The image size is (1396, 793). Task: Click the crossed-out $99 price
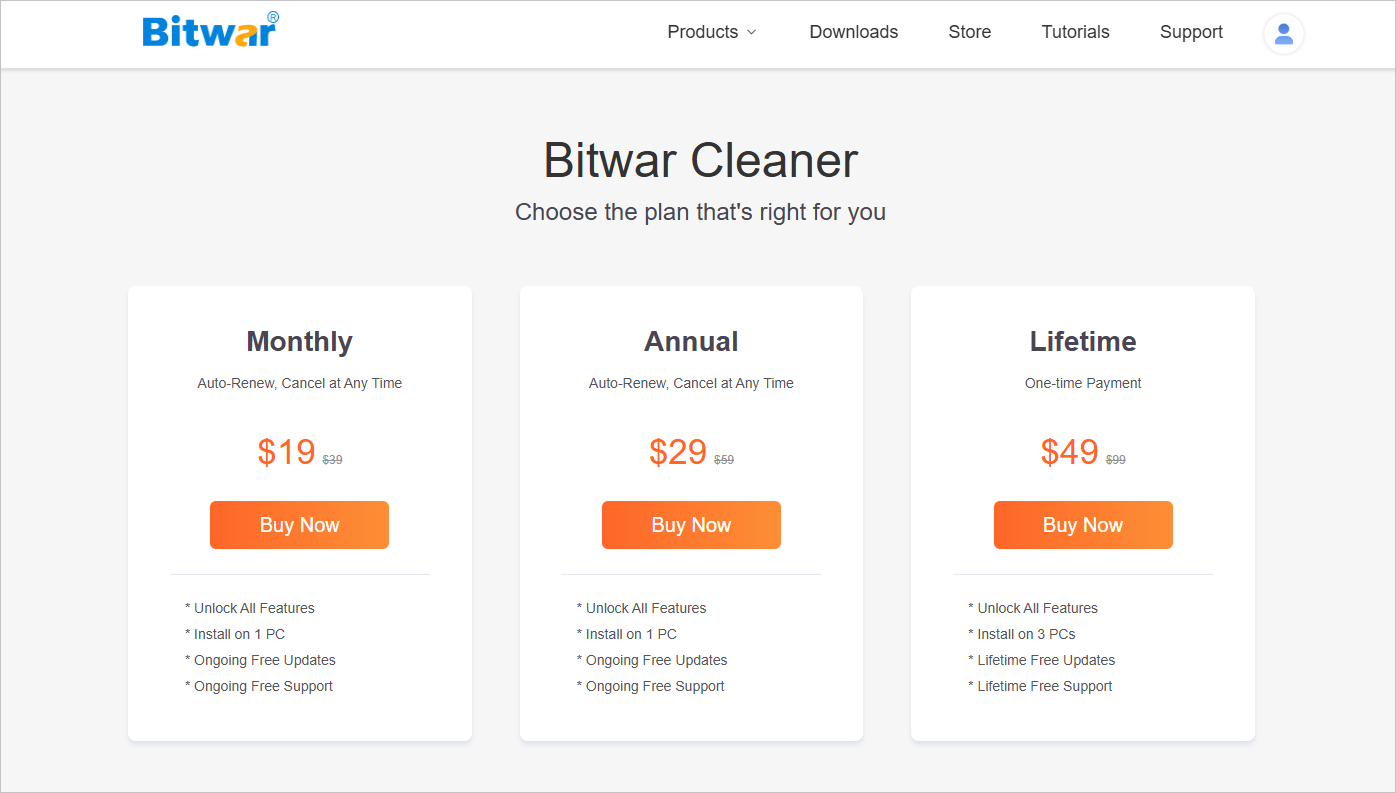pyautogui.click(x=1116, y=460)
